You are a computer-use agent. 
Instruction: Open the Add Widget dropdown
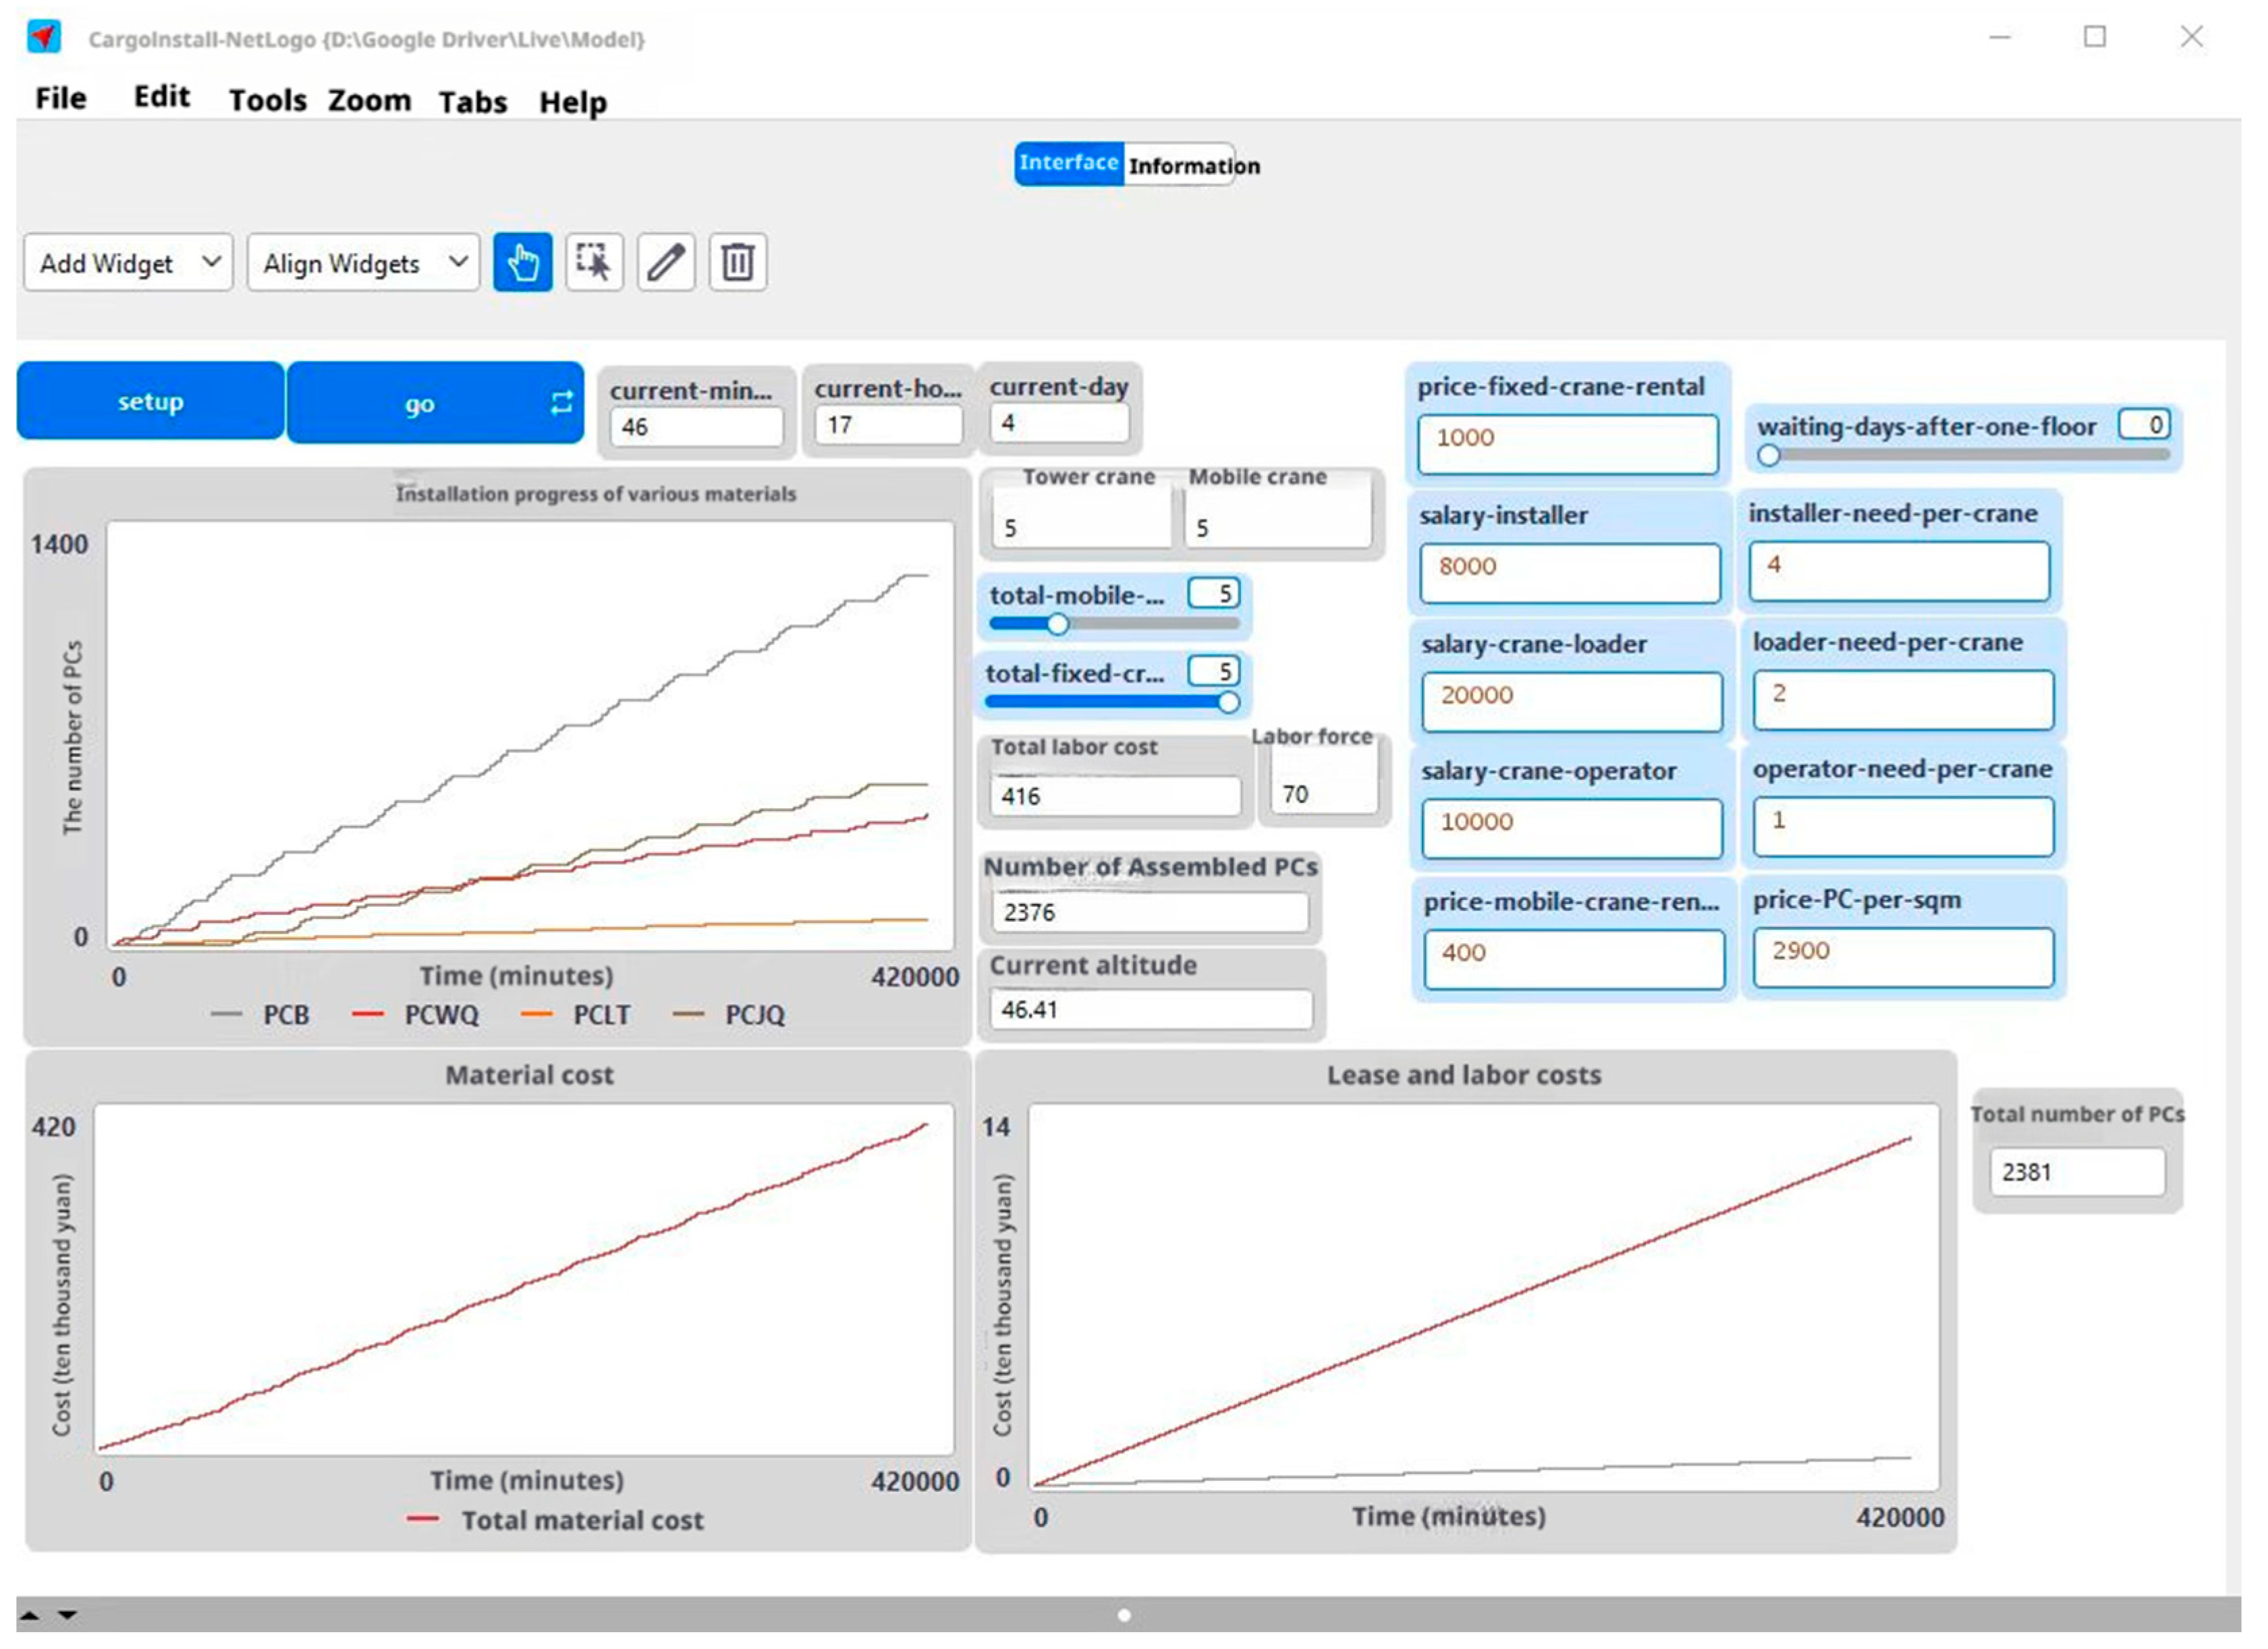coord(128,263)
